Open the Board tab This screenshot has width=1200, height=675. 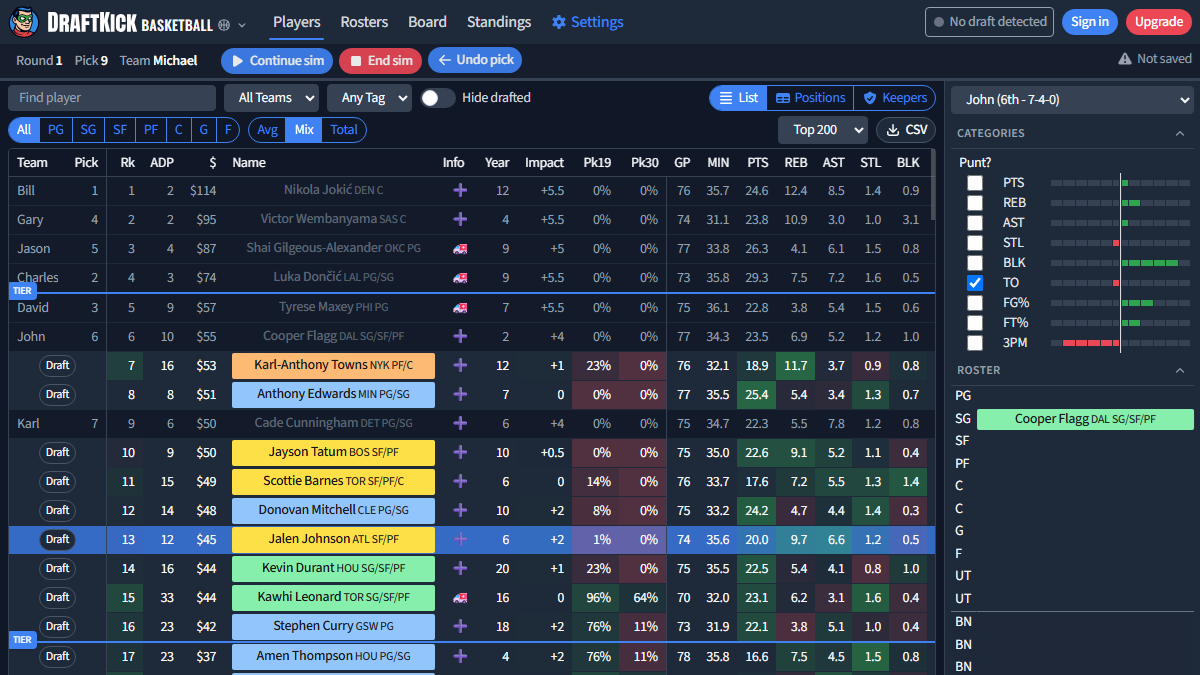(428, 22)
